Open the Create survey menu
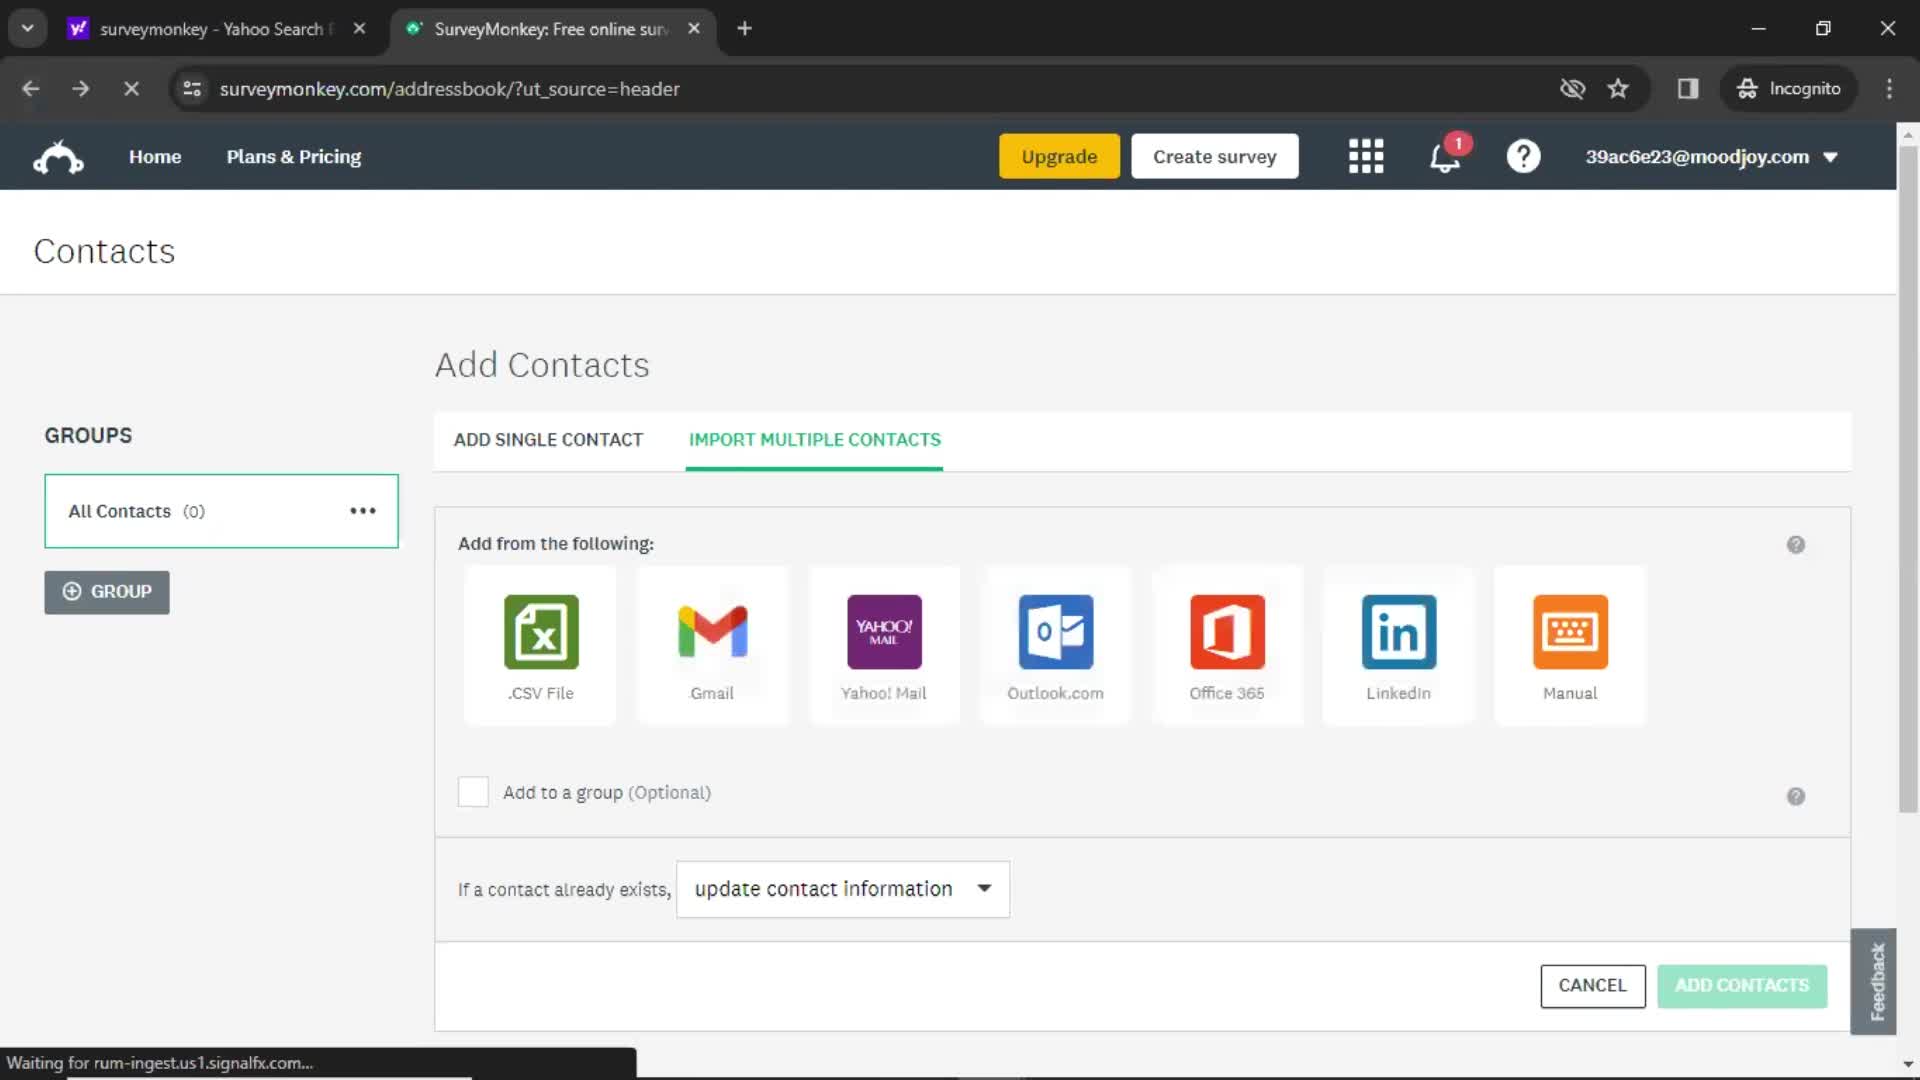The width and height of the screenshot is (1920, 1080). [x=1215, y=156]
